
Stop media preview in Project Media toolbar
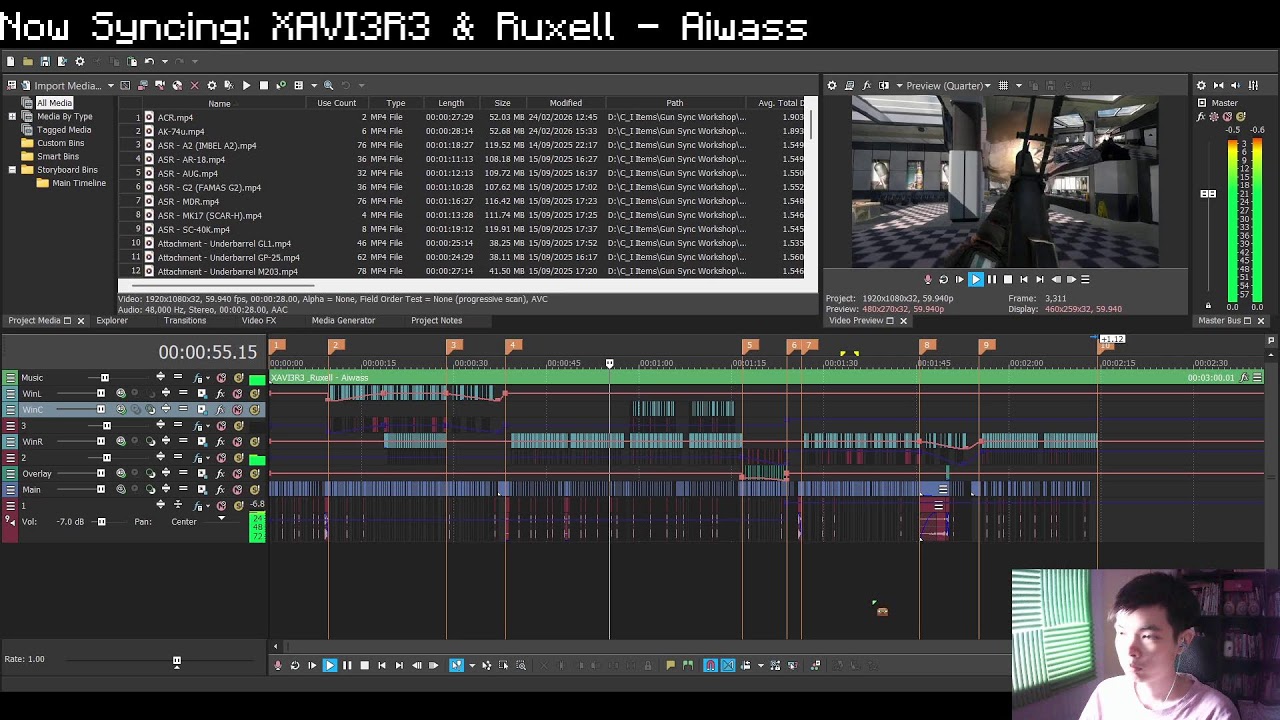[264, 85]
